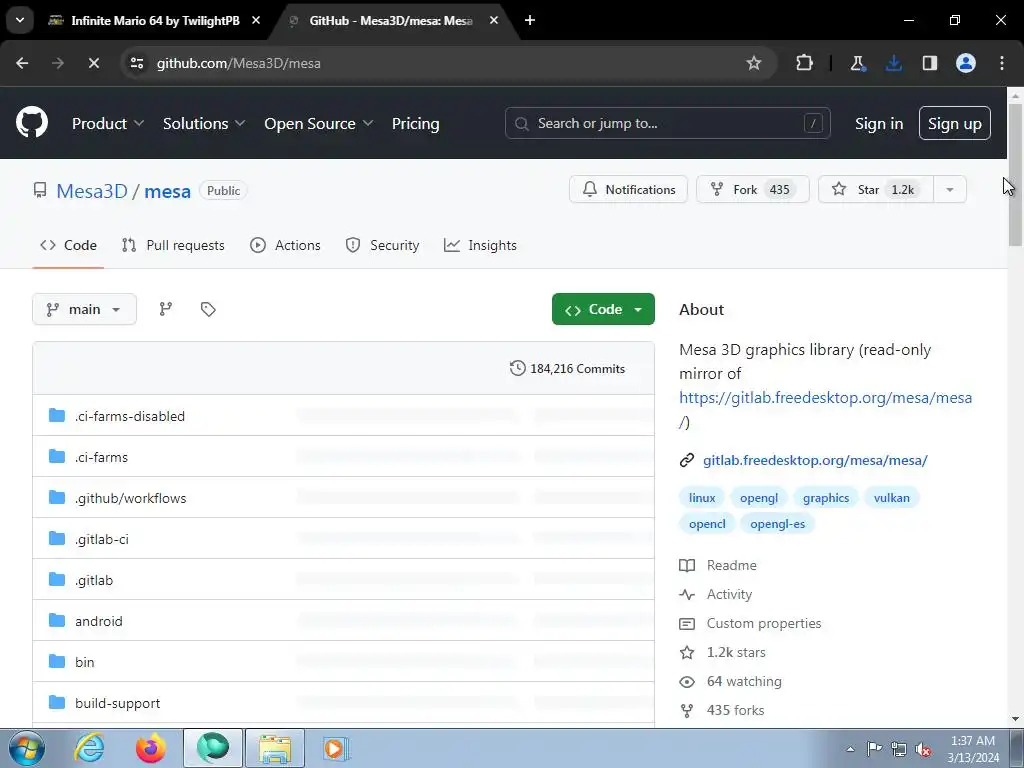Click the page vertical scrollbar thumb
Viewport: 1024px width, 768px height.
coord(1015,175)
